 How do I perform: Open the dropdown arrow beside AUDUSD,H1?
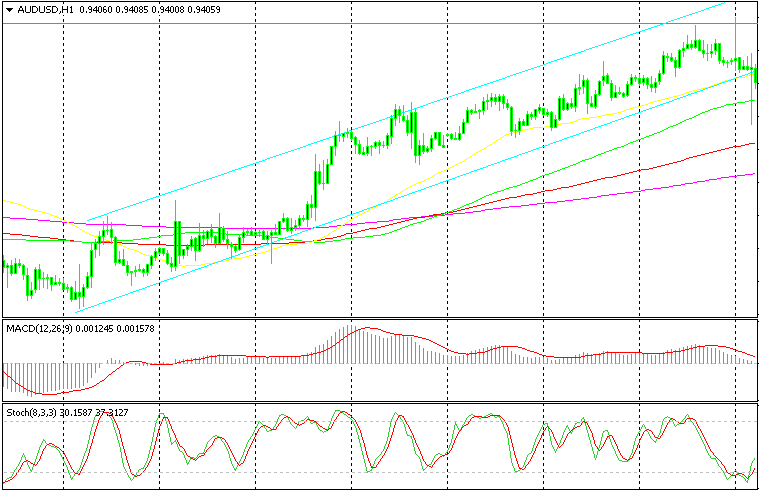click(9, 10)
